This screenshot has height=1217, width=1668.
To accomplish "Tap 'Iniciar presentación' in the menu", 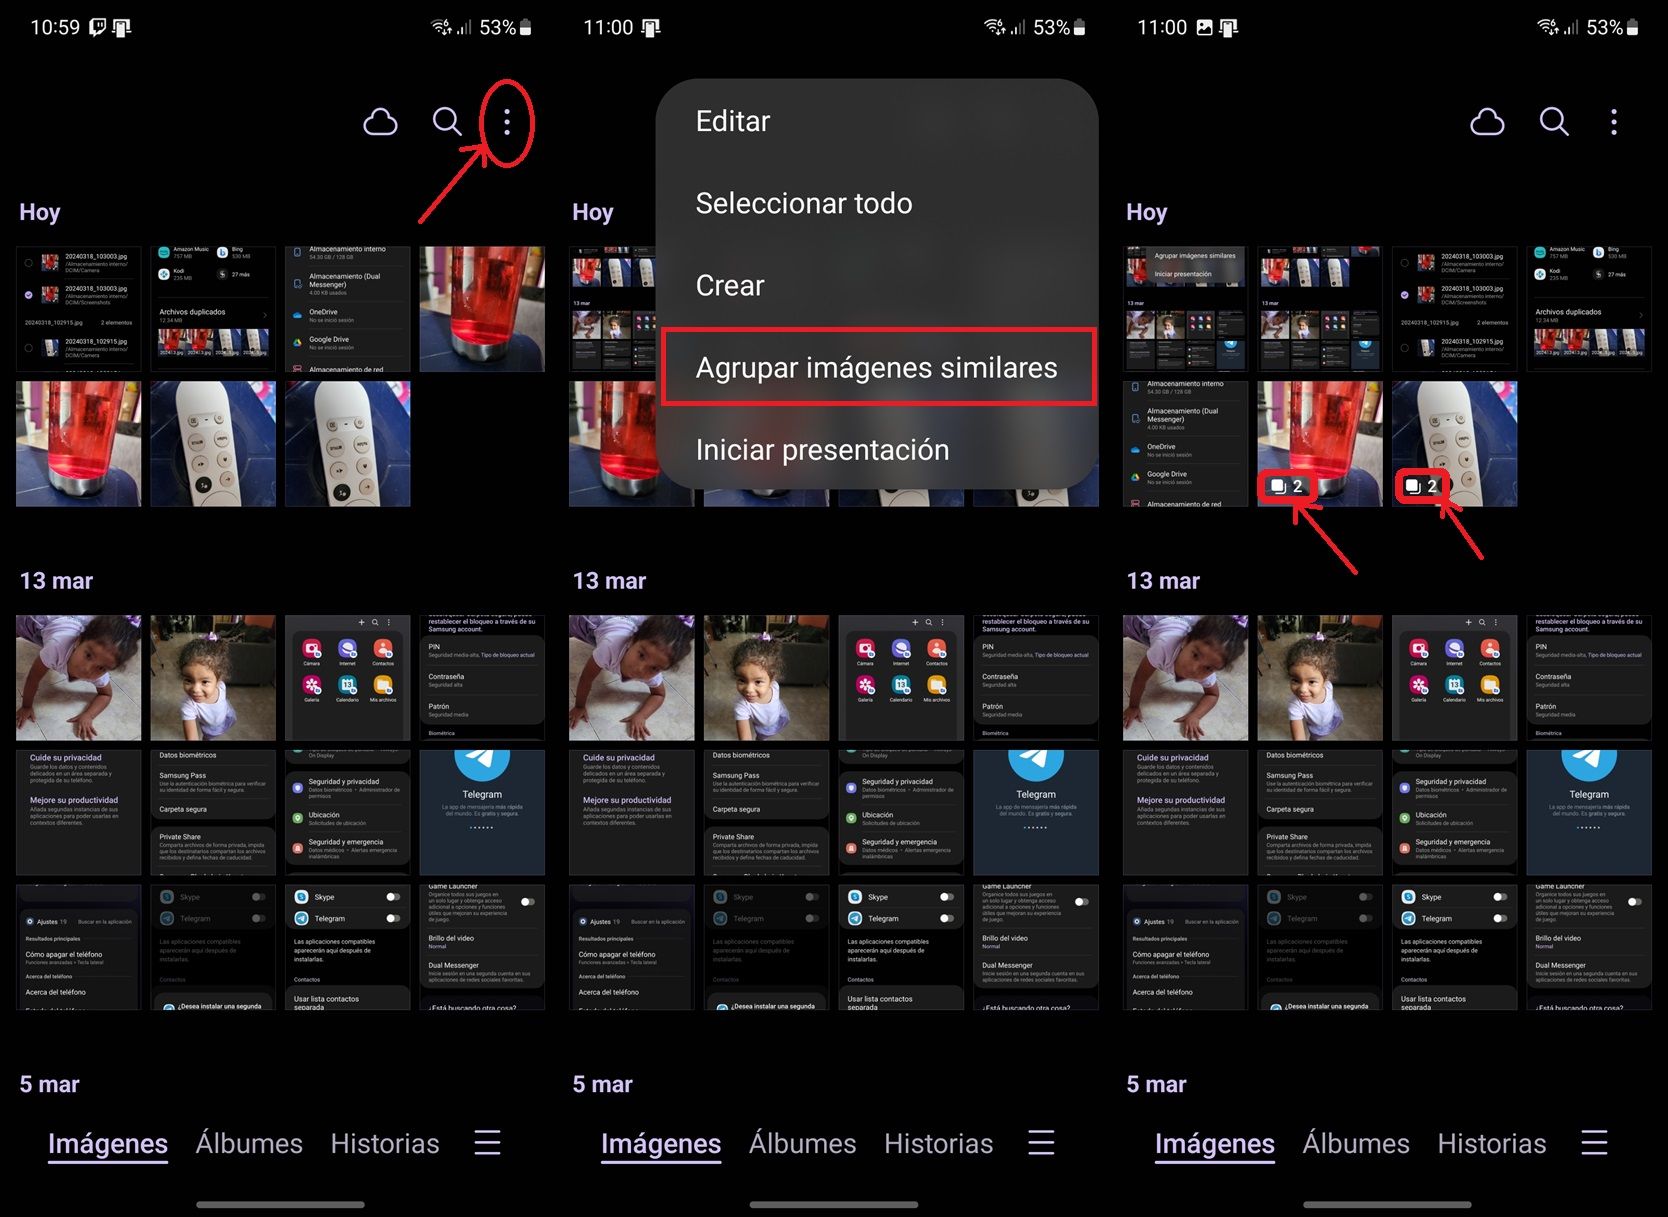I will pyautogui.click(x=822, y=449).
